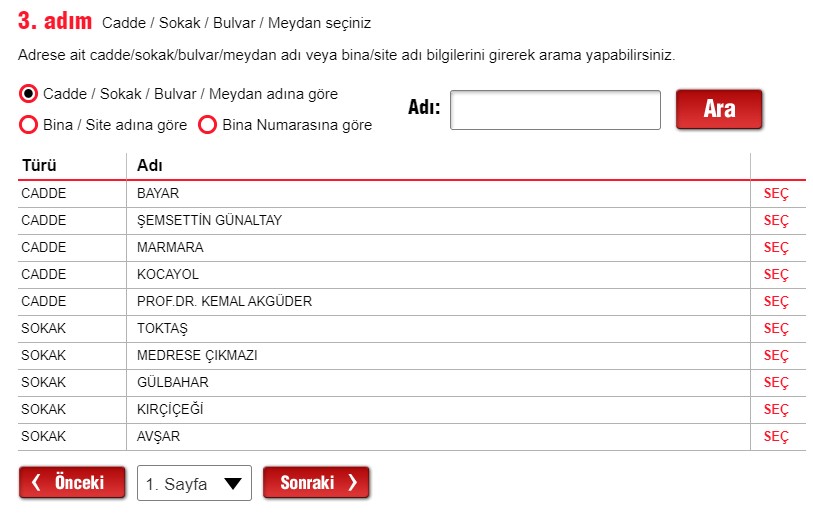Choose SEÇ next to ŞEMSETTİN GÜNALTAY
Image resolution: width=813 pixels, height=520 pixels.
click(776, 221)
